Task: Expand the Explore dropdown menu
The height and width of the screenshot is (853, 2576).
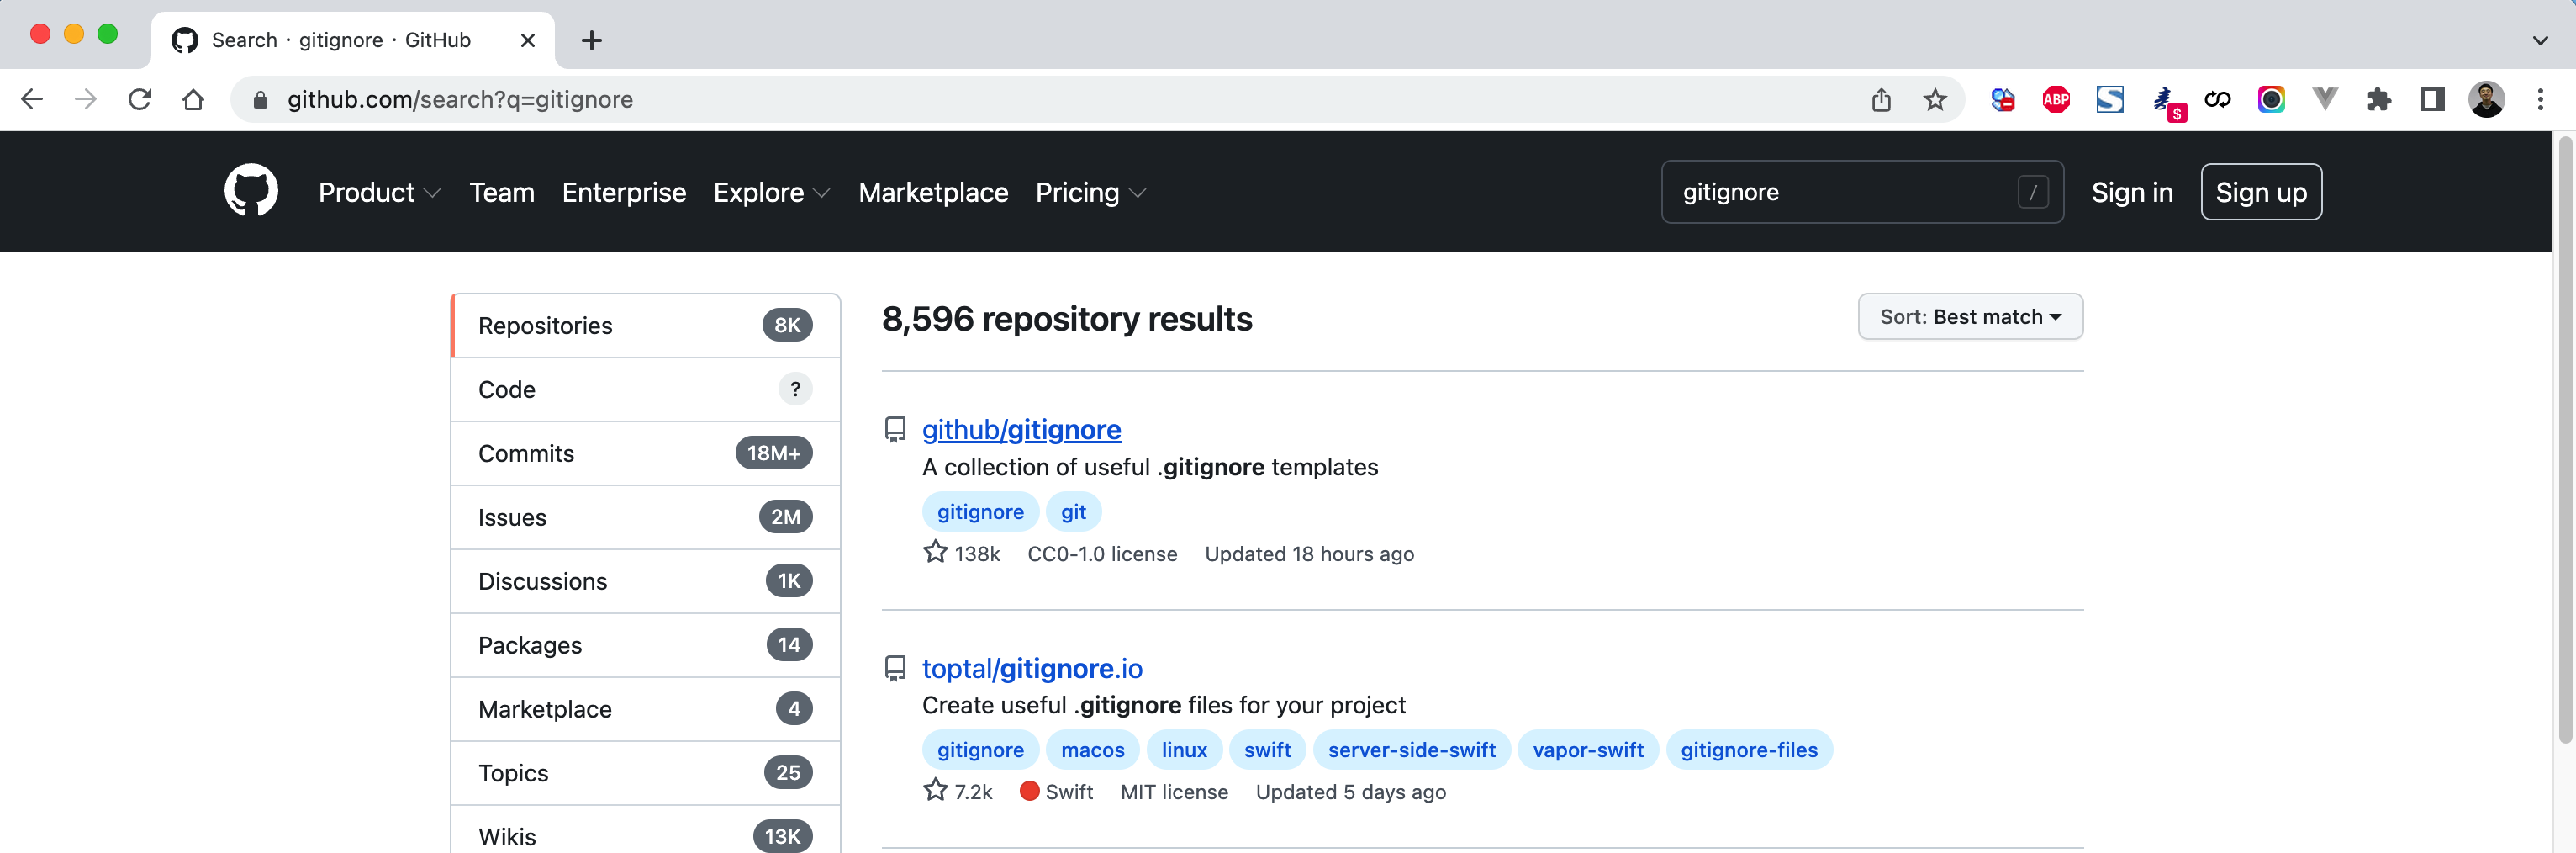Action: (771, 192)
